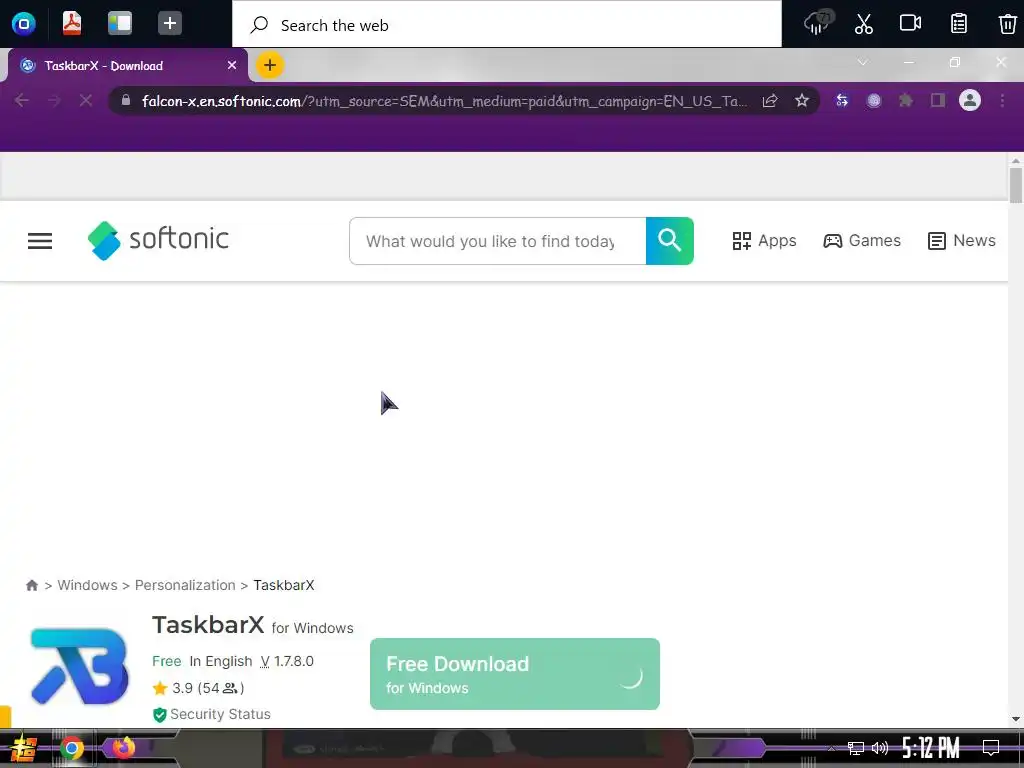Click the V 1.7.8.0 version text

click(x=287, y=661)
